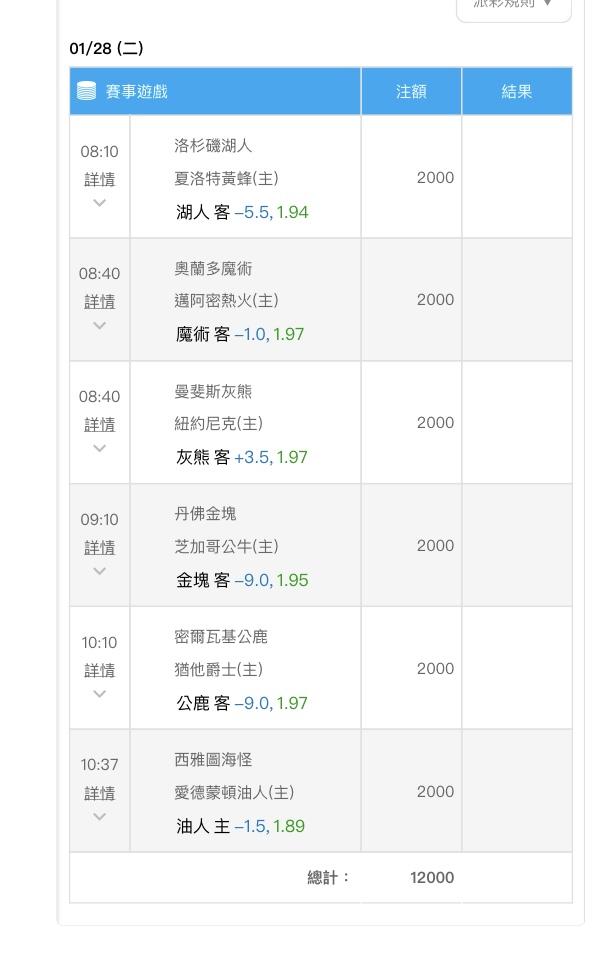Select the 油人 主 -1.5 bet line
Viewport: 592px width, 955px height.
click(x=240, y=826)
